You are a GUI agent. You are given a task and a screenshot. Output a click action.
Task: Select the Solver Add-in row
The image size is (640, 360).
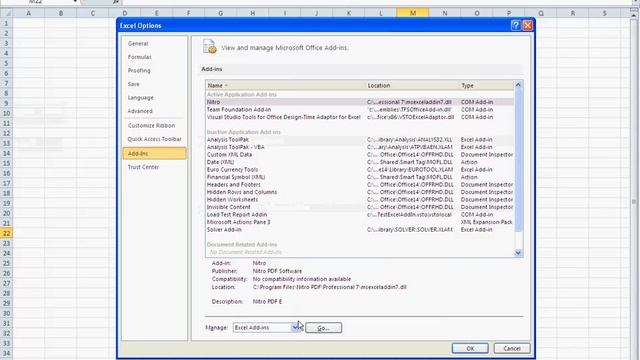coord(360,229)
